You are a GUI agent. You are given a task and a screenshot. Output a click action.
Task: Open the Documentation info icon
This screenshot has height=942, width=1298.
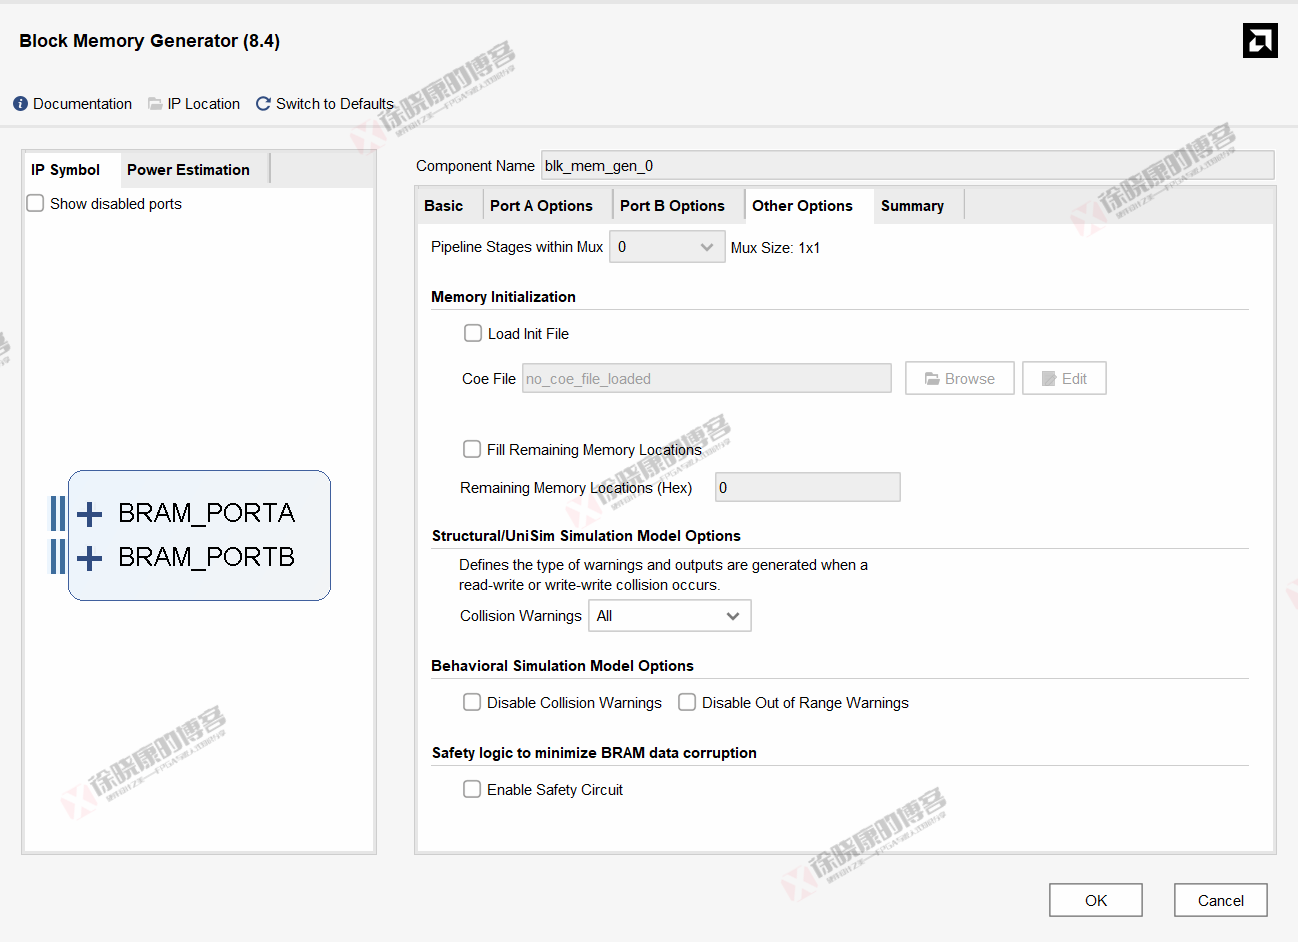pyautogui.click(x=19, y=103)
